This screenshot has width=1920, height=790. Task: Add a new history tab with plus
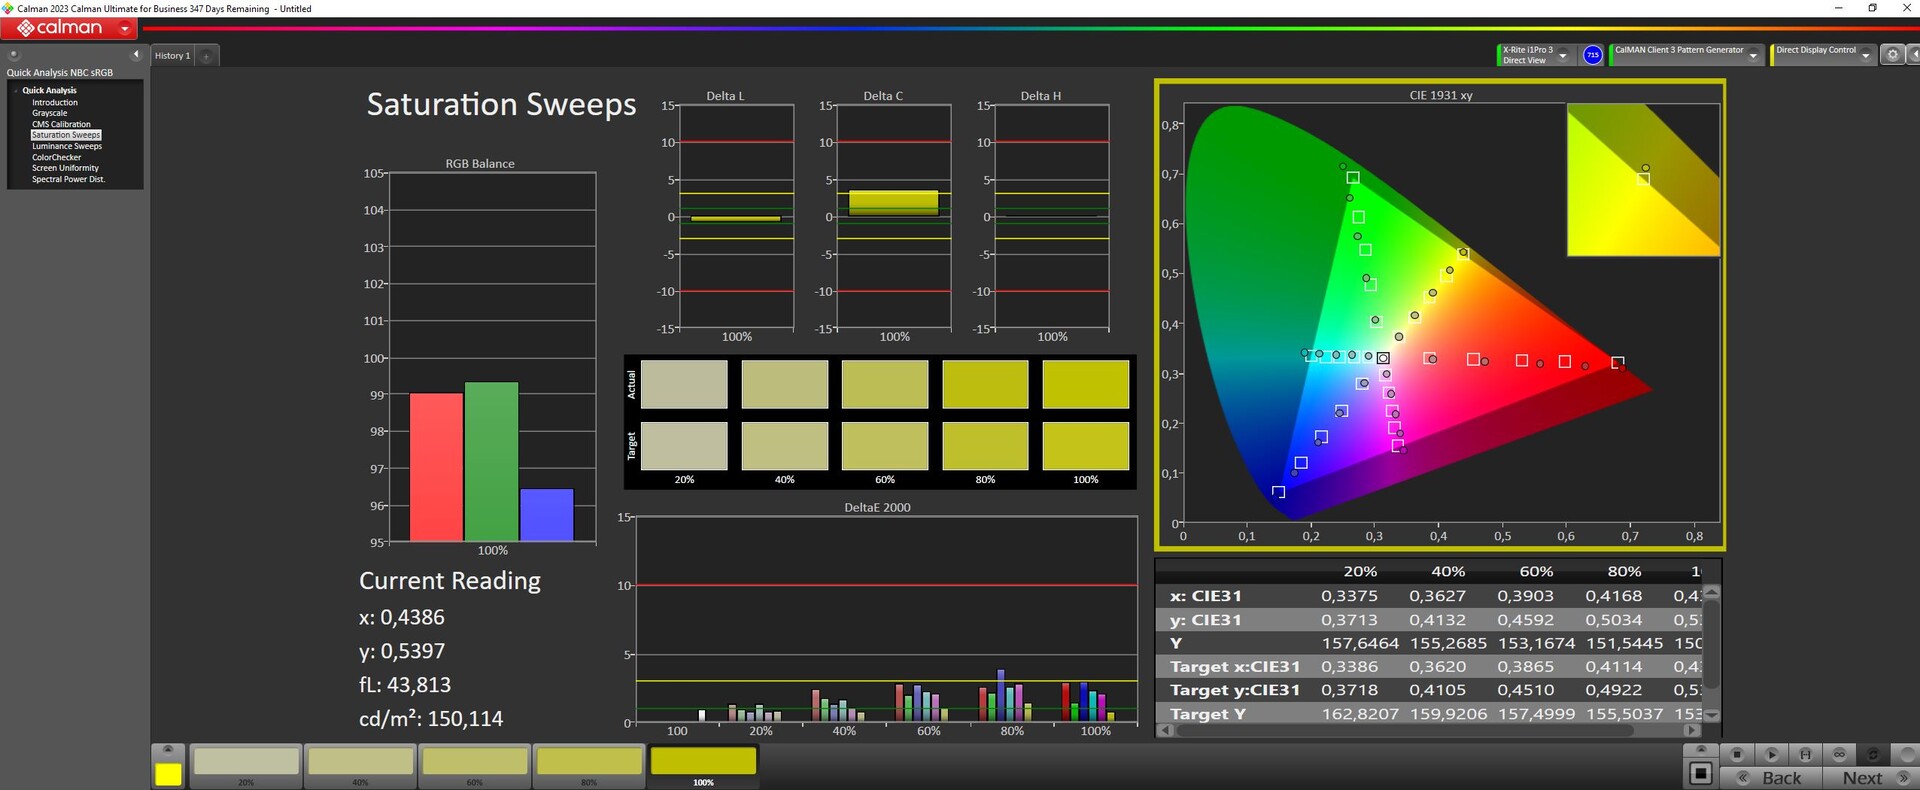[206, 56]
